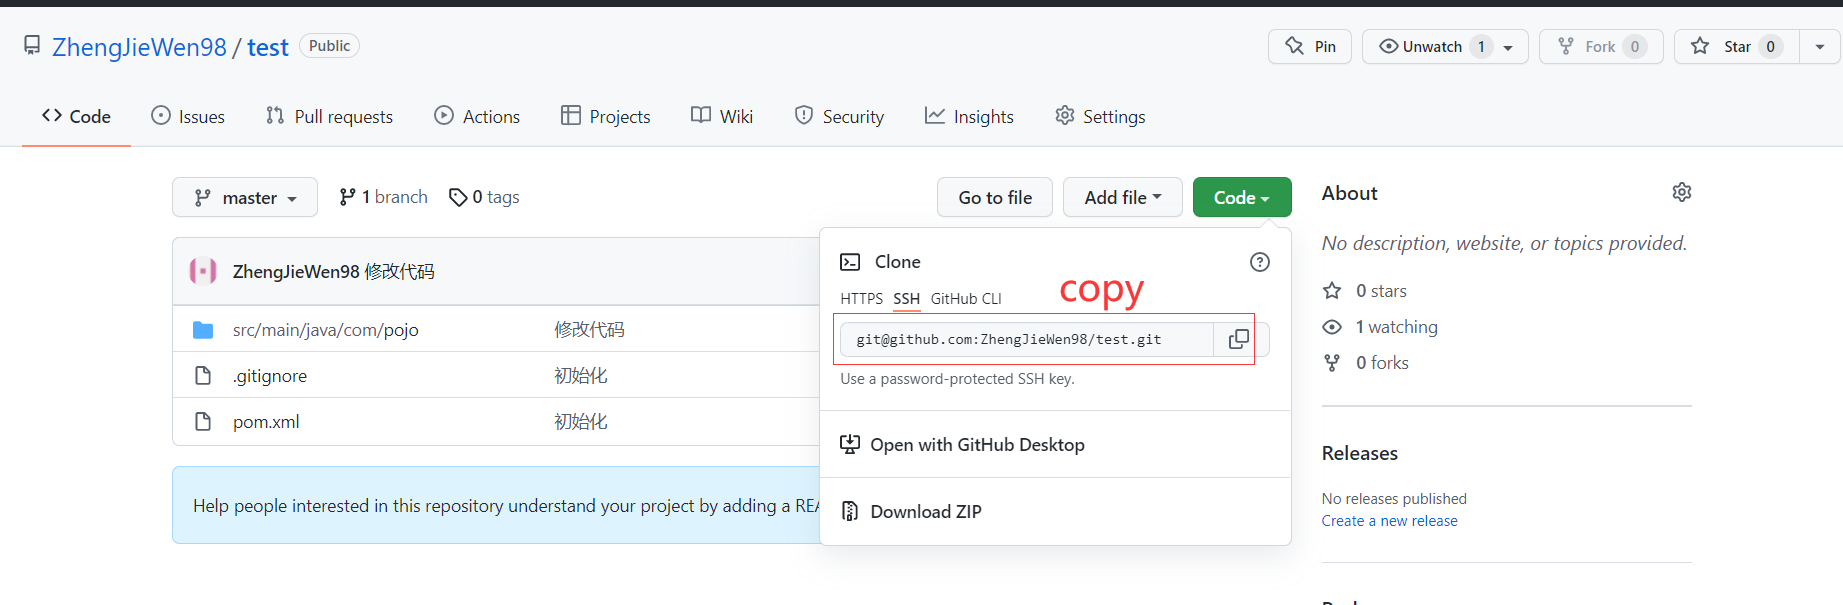Click the Download ZIP archive icon
1843x605 pixels.
850,511
